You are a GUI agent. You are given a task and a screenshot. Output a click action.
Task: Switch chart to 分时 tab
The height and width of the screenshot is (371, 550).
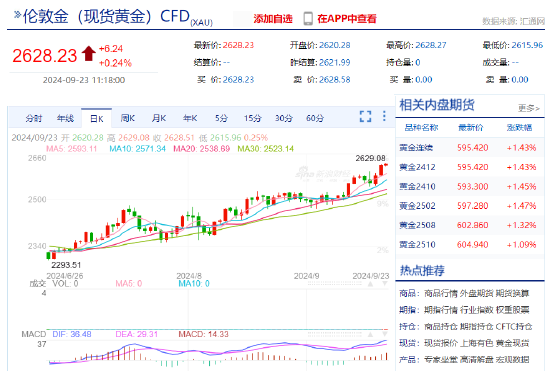pyautogui.click(x=34, y=119)
